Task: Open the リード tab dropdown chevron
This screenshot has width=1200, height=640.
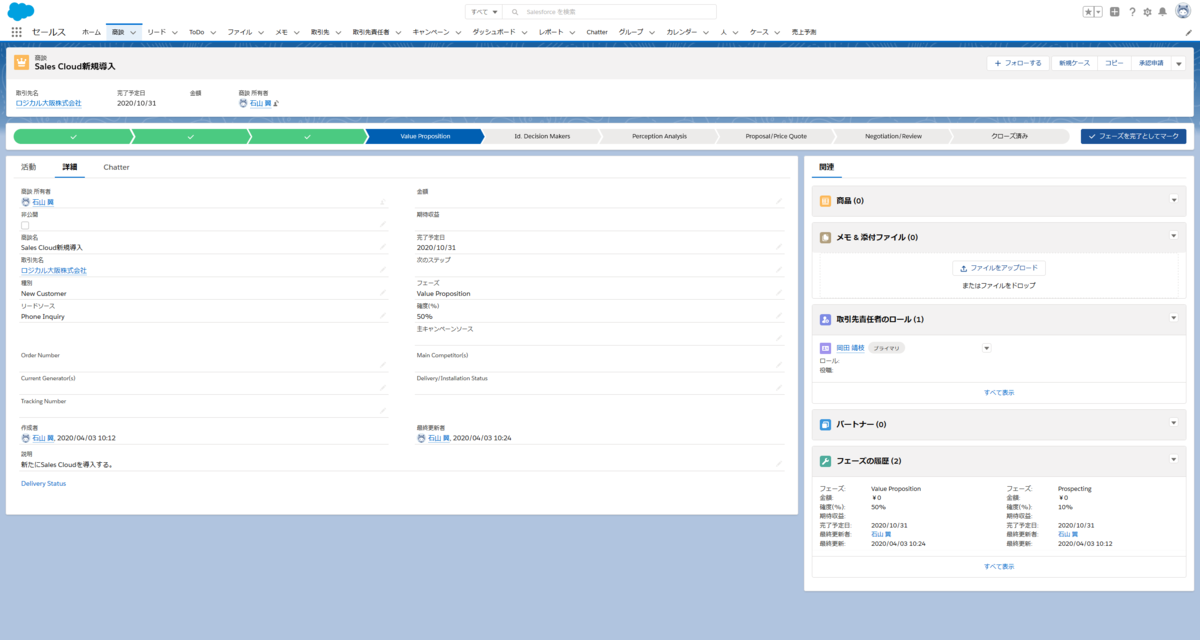Action: click(175, 32)
